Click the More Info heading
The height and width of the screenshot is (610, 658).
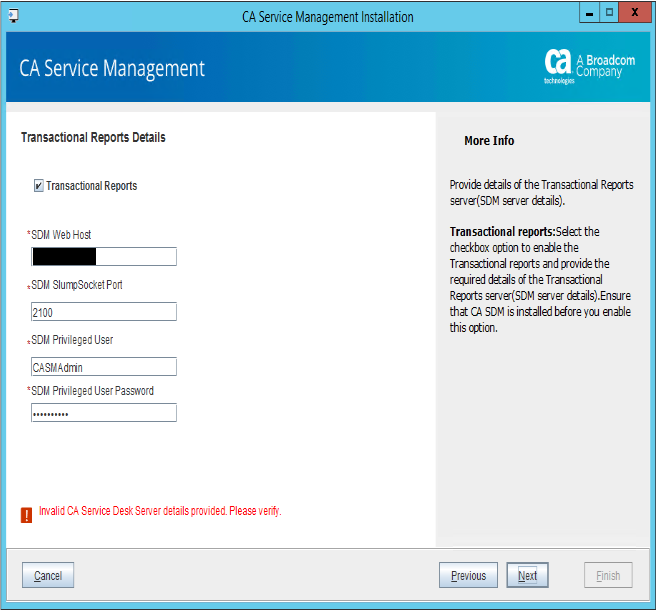(489, 141)
